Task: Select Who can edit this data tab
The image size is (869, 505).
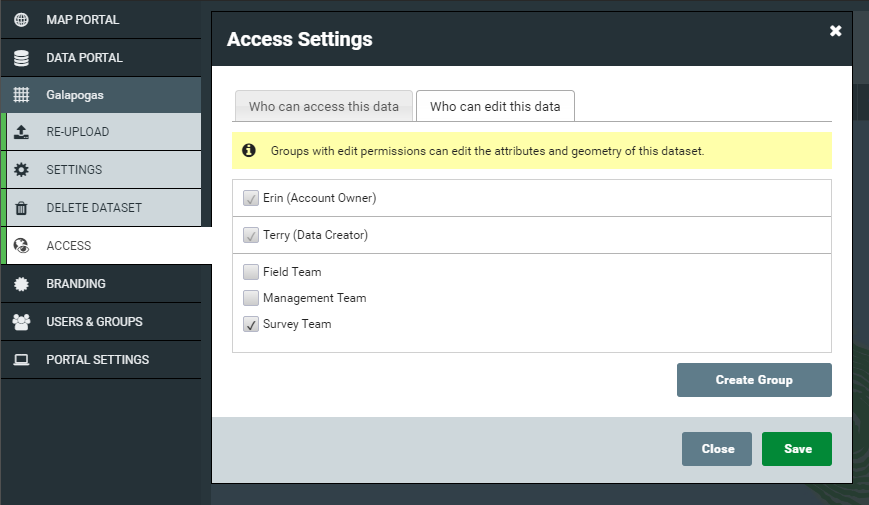Action: coord(495,106)
